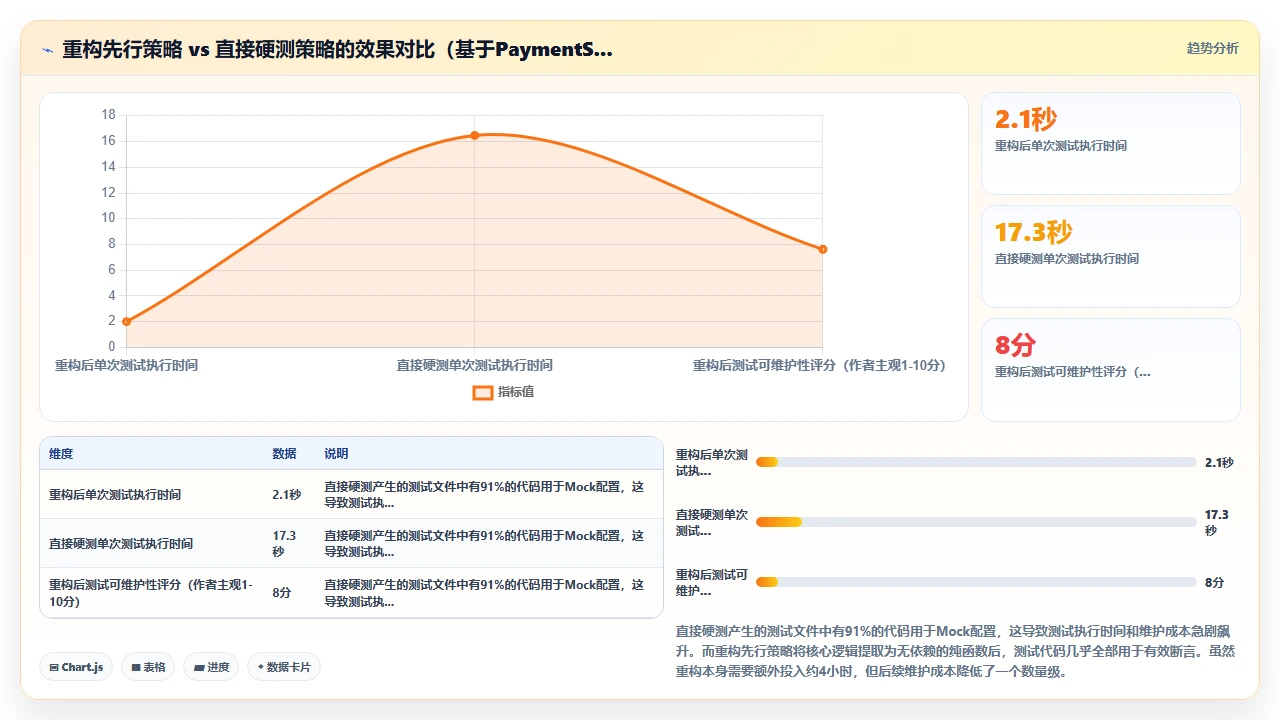Click the 2.1秒 stat card
This screenshot has height=720, width=1280.
coord(1110,143)
